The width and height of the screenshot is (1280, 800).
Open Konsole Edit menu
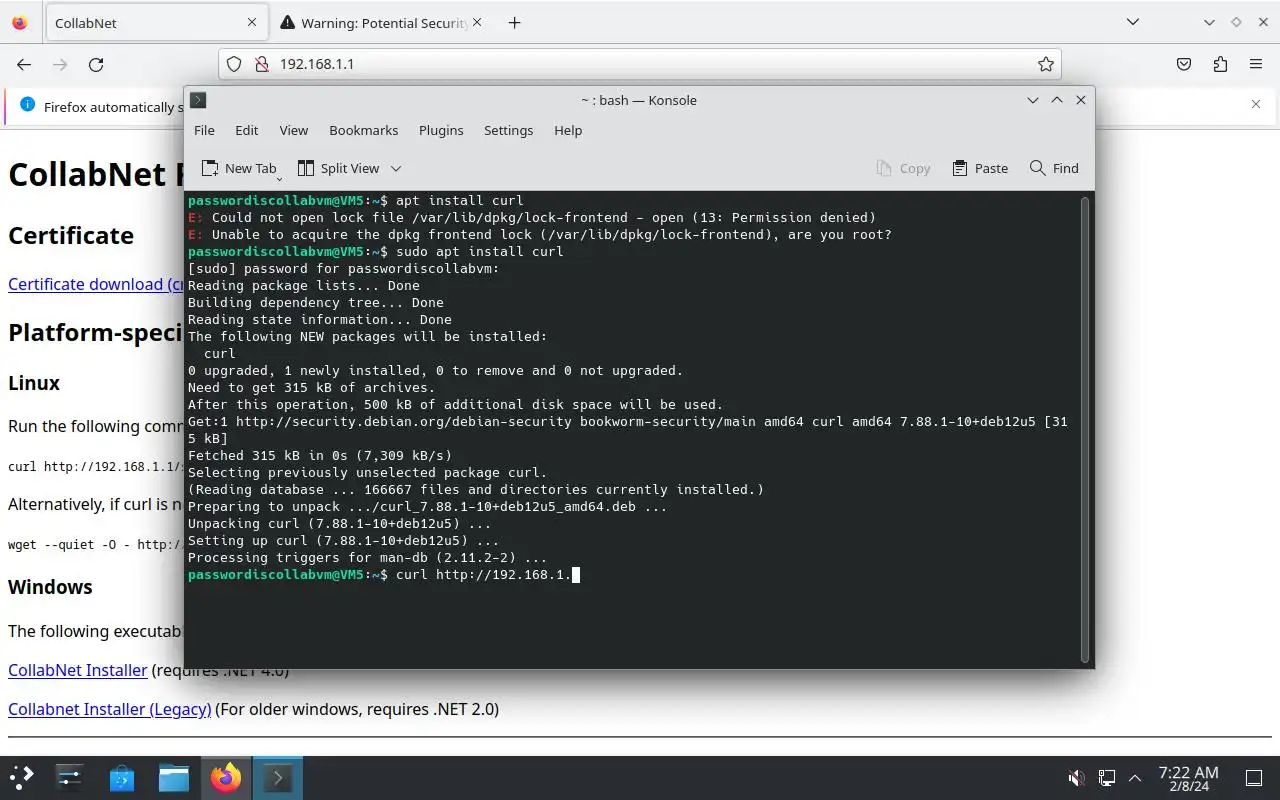tap(246, 130)
